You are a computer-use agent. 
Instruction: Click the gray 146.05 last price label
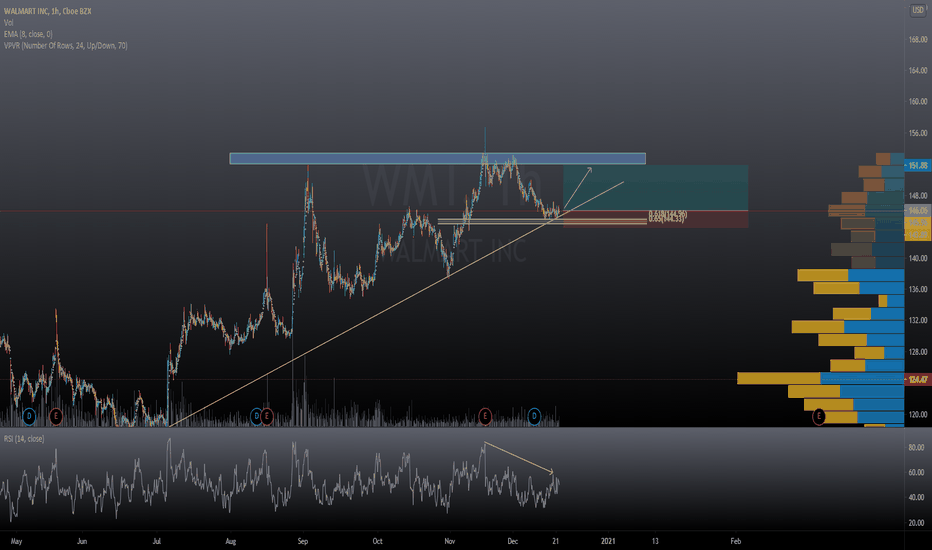coord(918,210)
